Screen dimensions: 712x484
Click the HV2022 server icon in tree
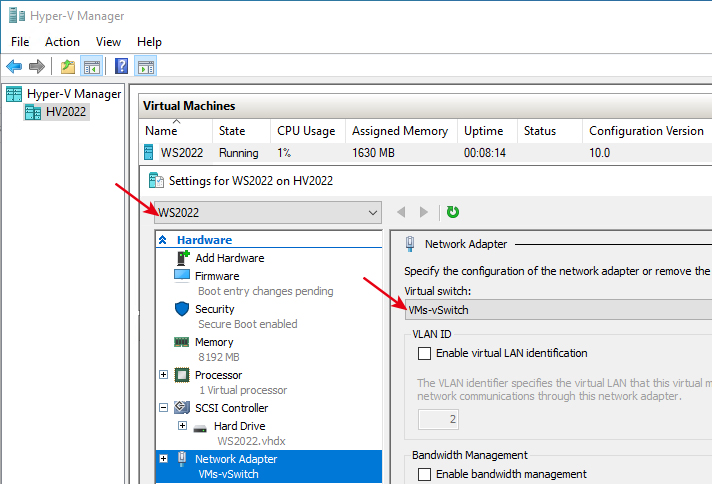click(x=33, y=112)
